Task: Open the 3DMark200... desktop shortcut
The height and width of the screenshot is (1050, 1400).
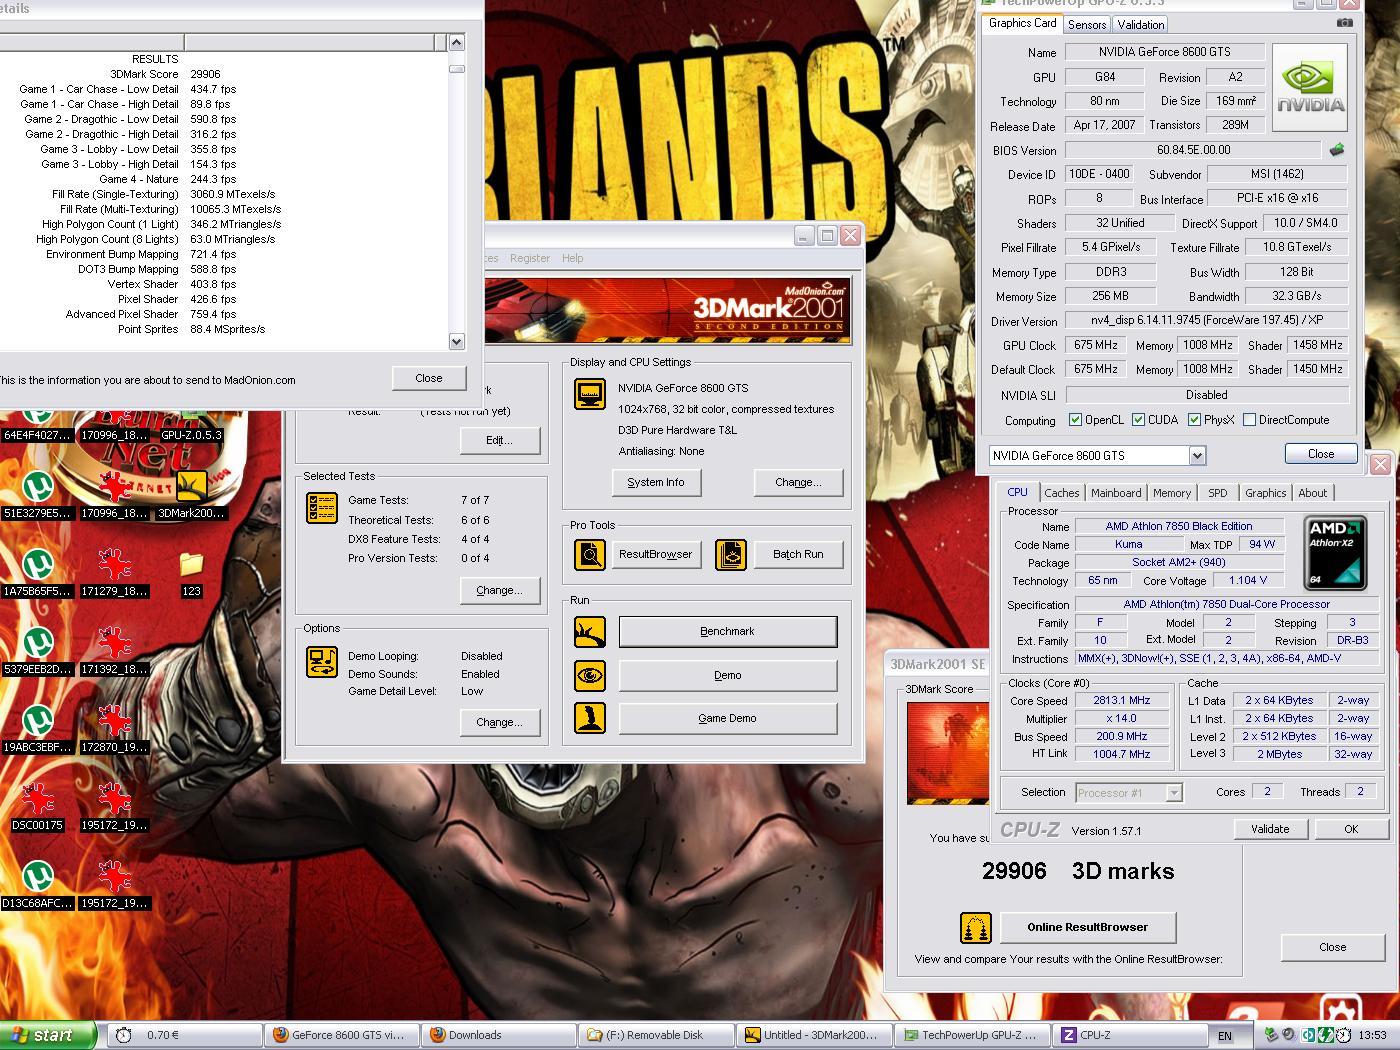Action: coord(191,495)
